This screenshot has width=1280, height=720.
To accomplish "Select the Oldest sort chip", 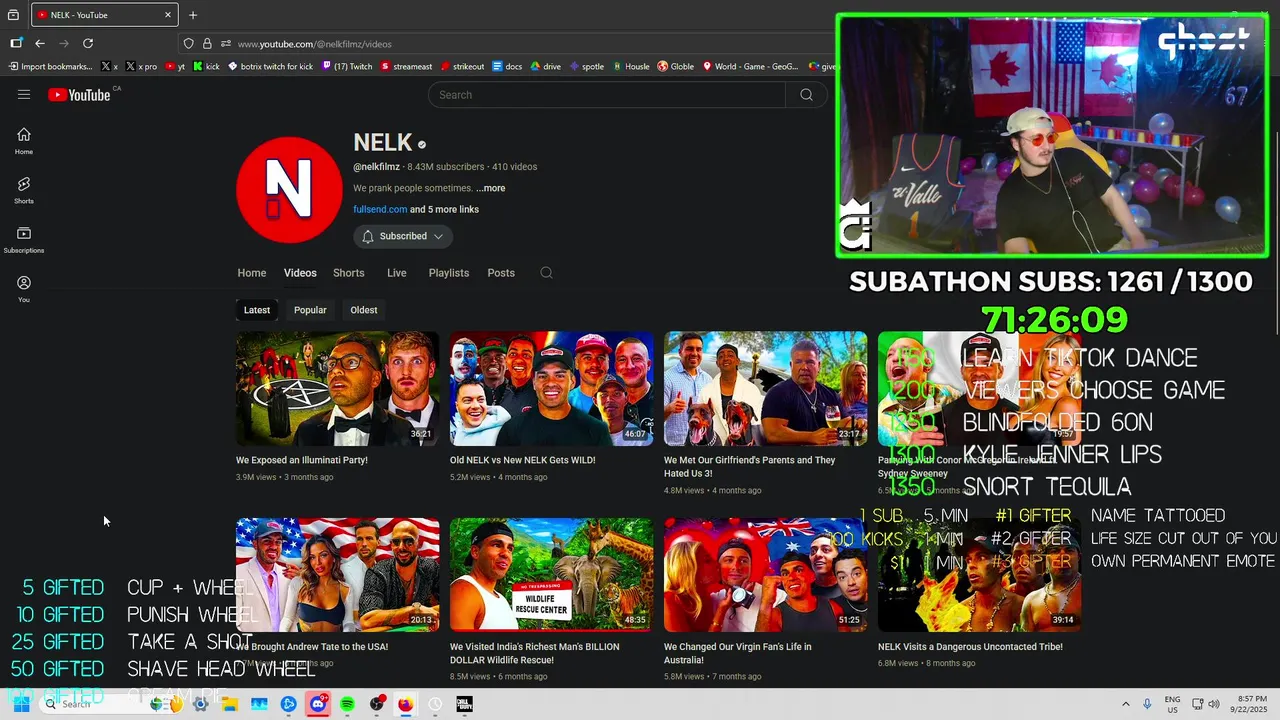I will click(364, 310).
